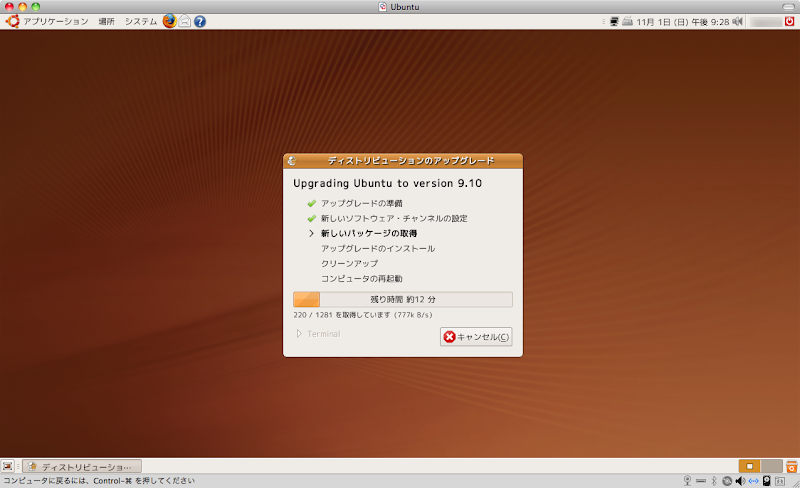This screenshot has height=488, width=800.
Task: Click the download progress bar showing 残り時間
Action: click(x=403, y=299)
